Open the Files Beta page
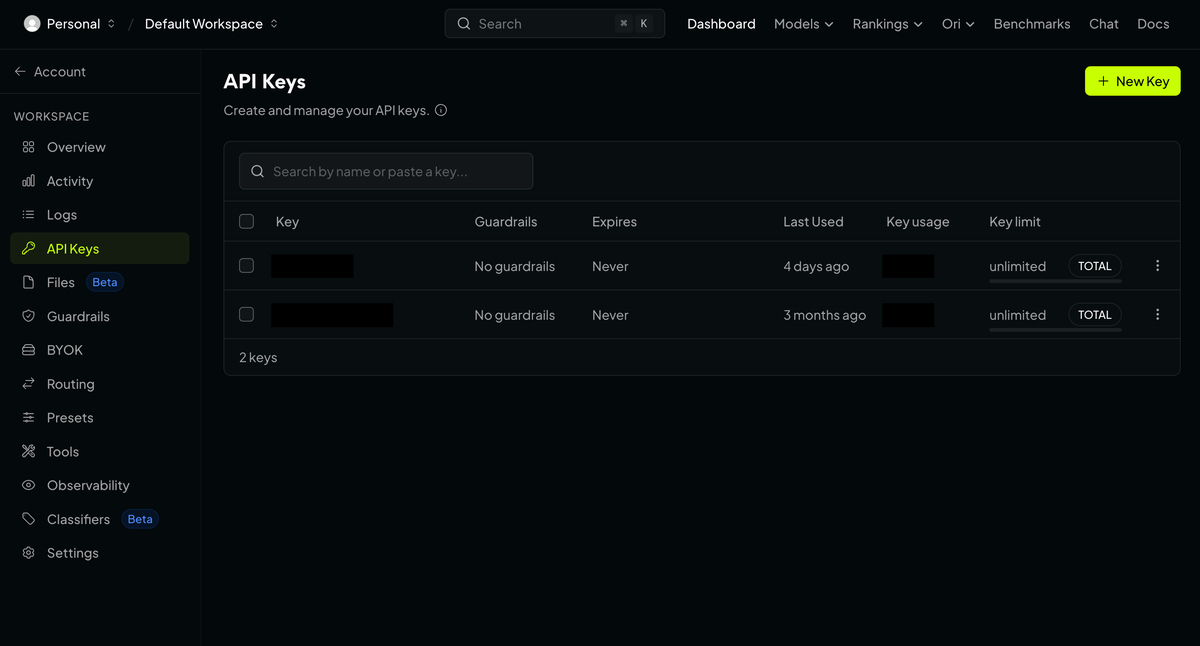 tap(100, 283)
